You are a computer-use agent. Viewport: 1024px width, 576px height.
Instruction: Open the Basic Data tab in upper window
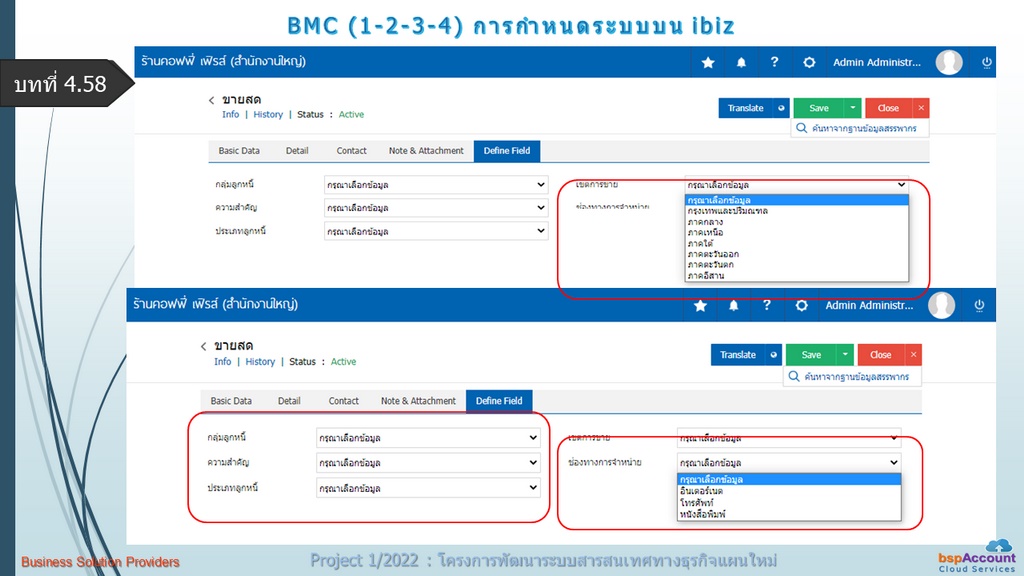(239, 151)
